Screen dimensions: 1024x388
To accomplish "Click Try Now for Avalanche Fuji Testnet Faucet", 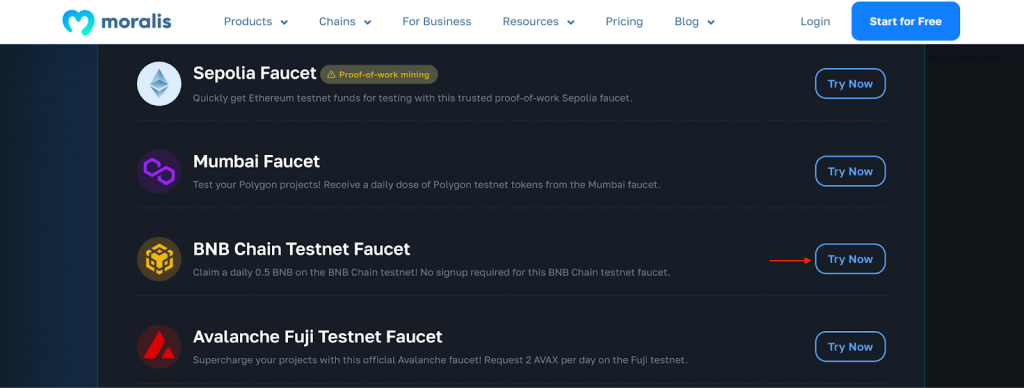I will [x=850, y=346].
